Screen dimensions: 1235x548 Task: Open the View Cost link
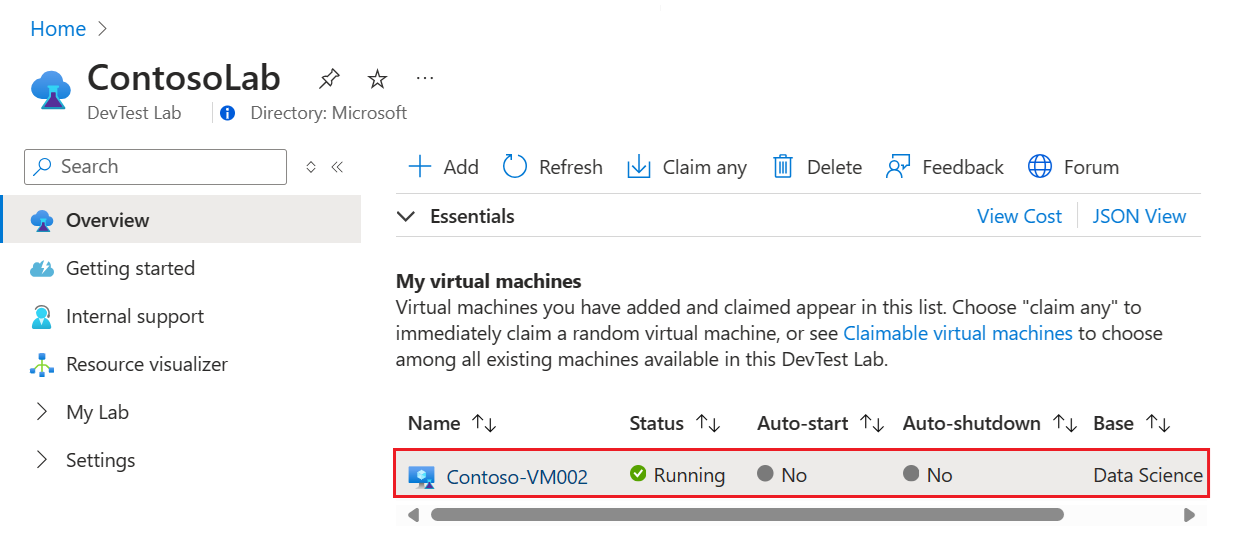tap(1019, 216)
